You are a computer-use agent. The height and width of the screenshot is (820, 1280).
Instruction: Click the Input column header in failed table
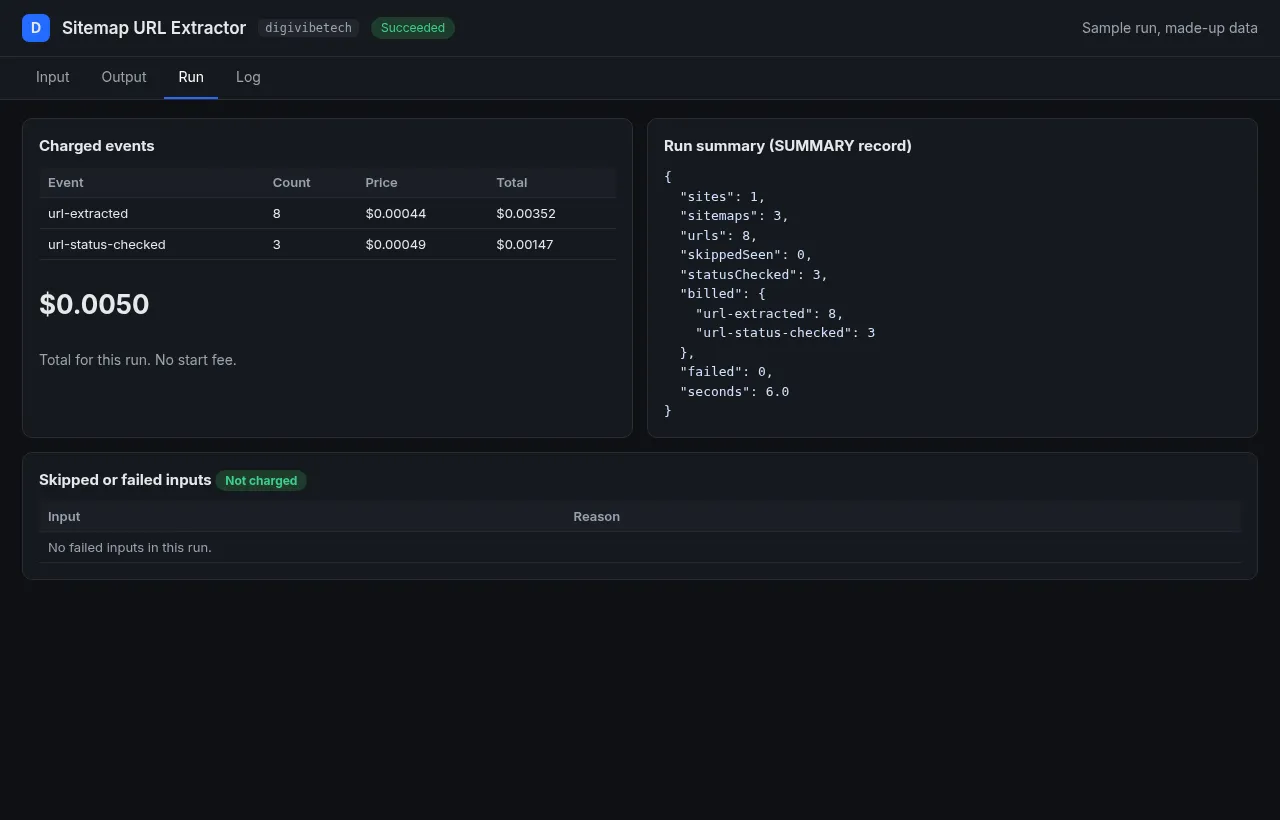(x=64, y=517)
